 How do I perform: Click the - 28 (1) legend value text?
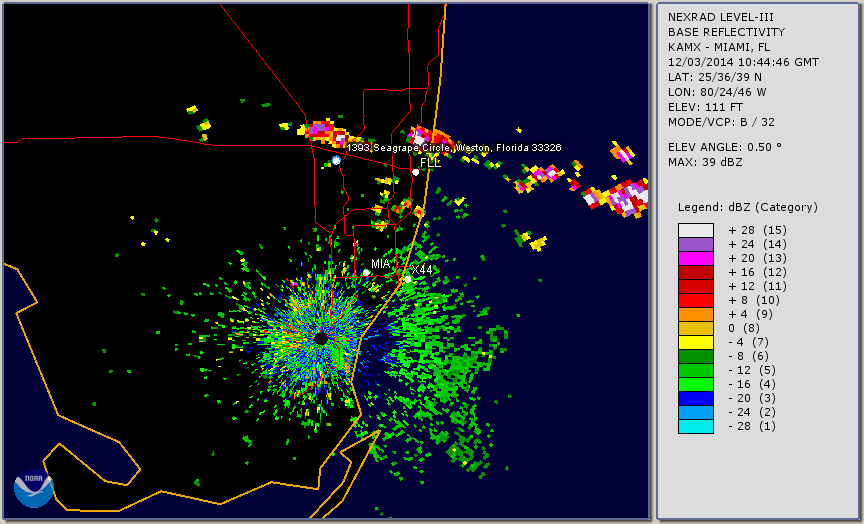pos(752,426)
